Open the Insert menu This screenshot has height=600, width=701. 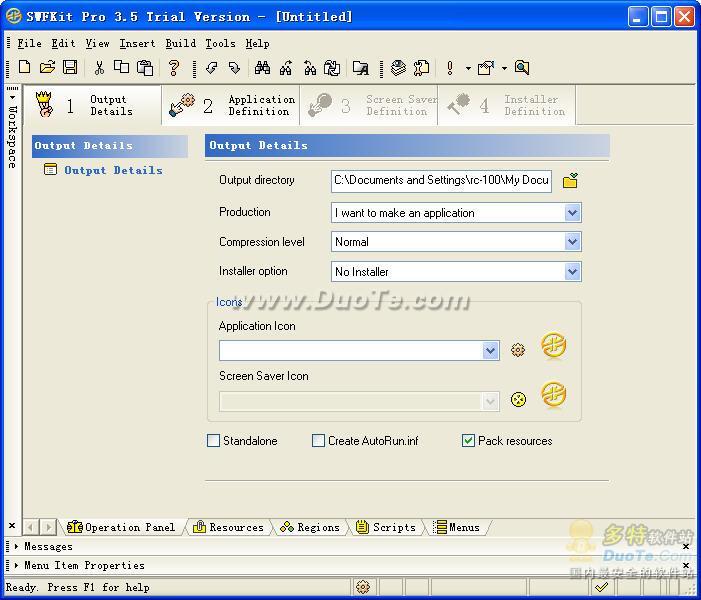(x=137, y=43)
